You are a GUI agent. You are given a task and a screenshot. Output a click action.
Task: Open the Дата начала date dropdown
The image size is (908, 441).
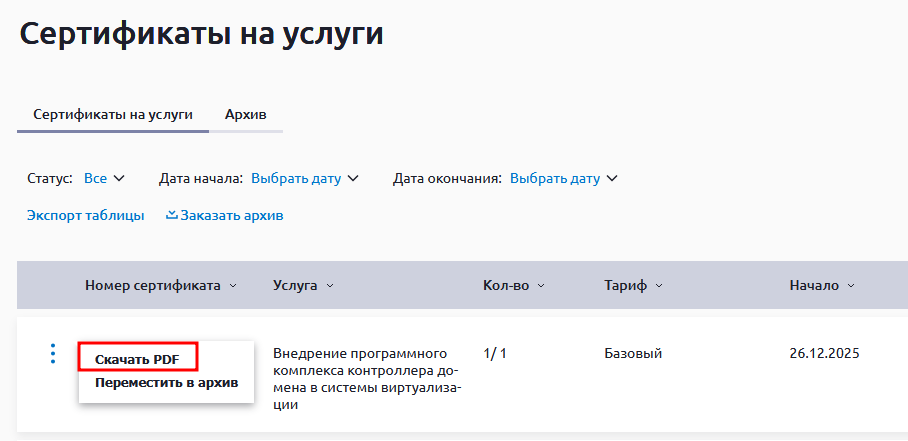[x=305, y=179]
